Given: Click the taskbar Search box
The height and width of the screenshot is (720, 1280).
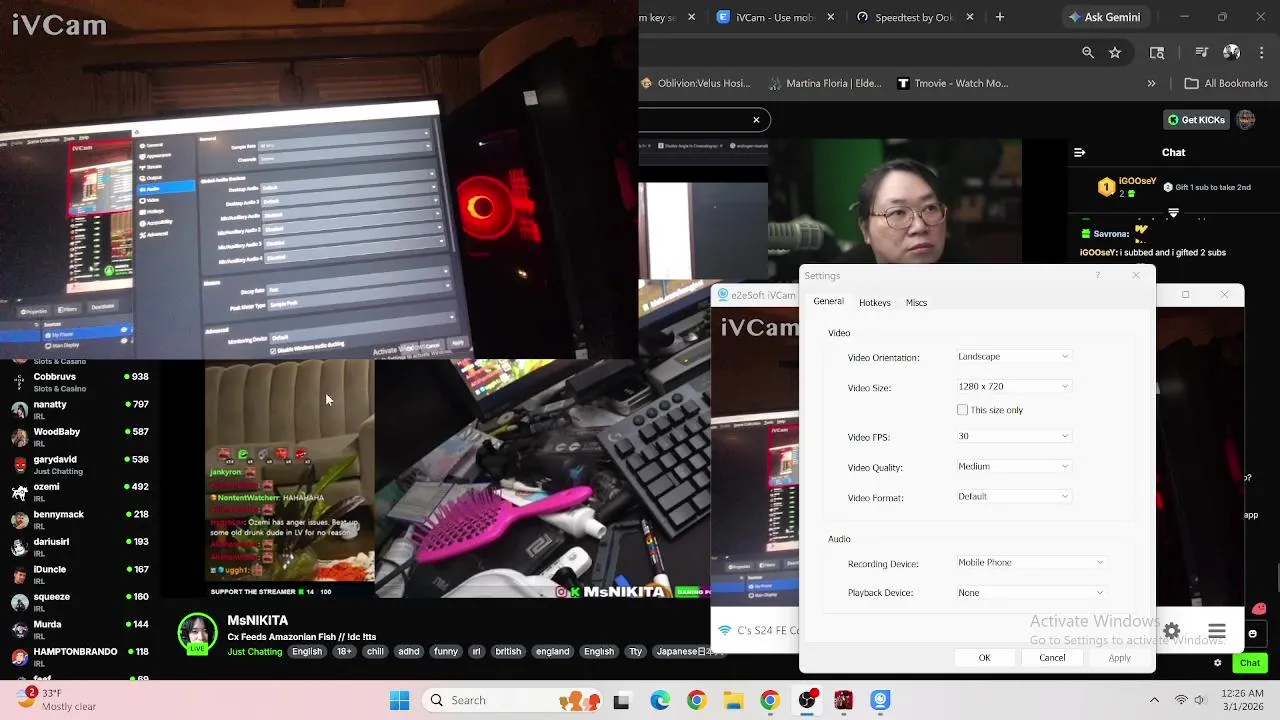Looking at the screenshot, I should tap(514, 700).
